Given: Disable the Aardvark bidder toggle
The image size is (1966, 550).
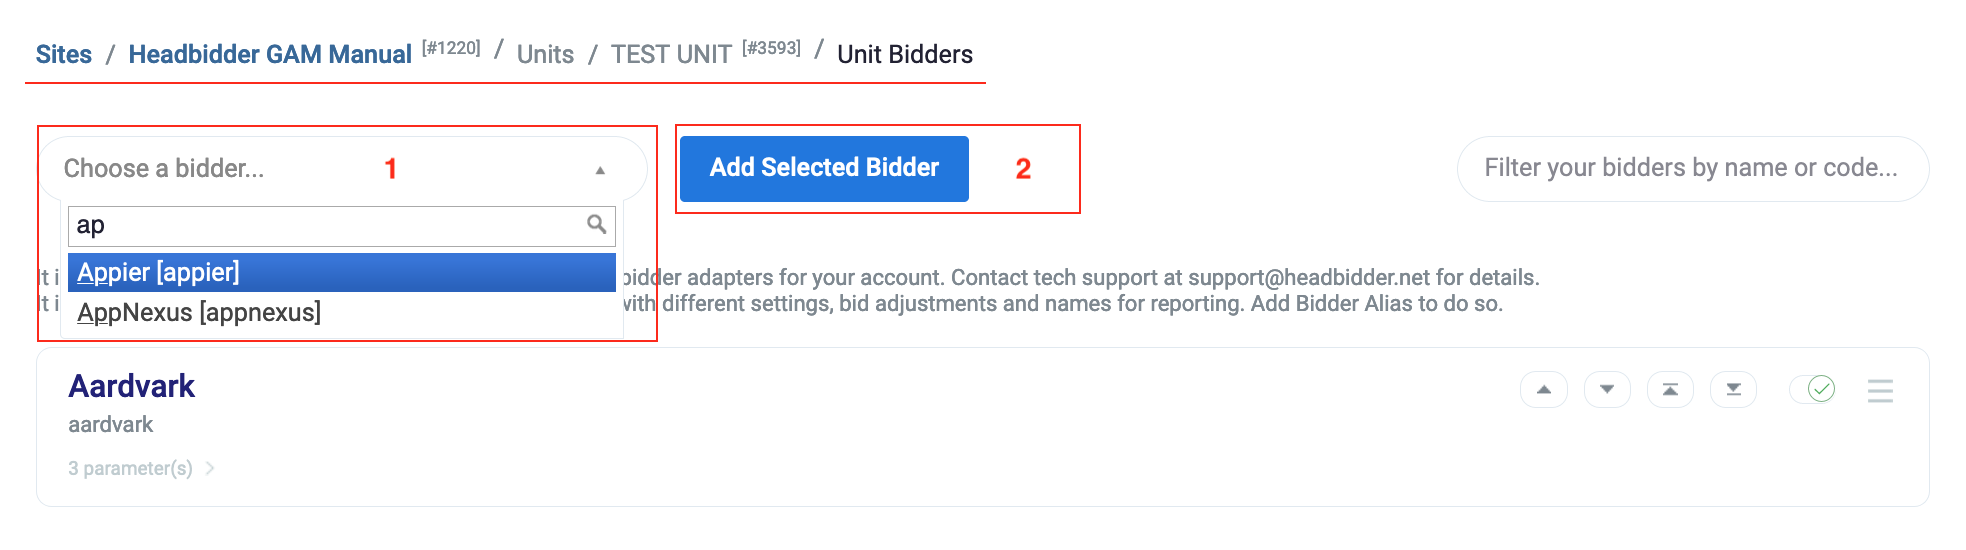Looking at the screenshot, I should (1814, 389).
